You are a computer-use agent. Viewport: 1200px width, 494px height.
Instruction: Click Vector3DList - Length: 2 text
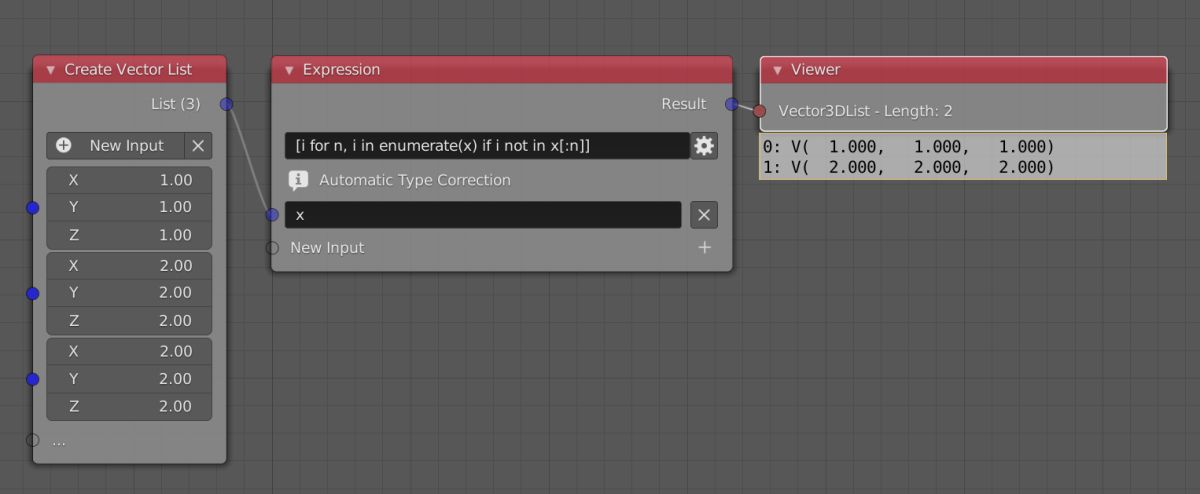865,111
